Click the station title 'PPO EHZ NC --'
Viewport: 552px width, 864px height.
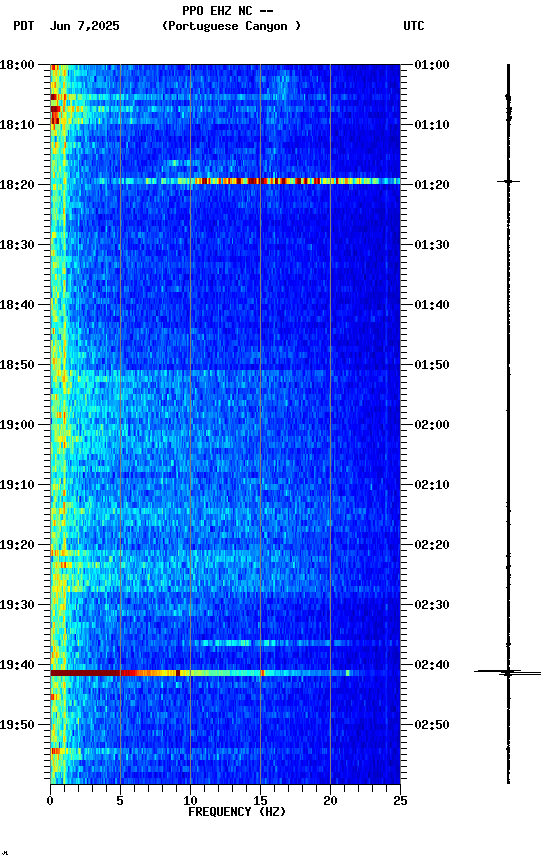[x=228, y=10]
